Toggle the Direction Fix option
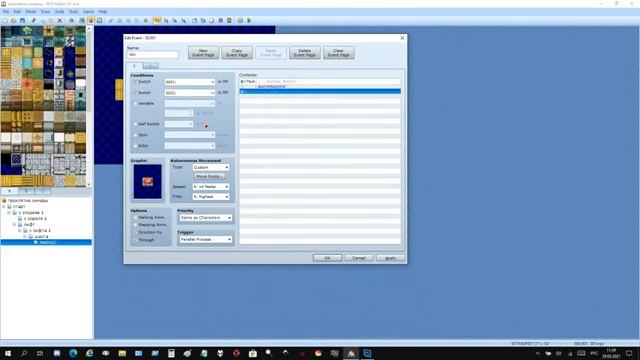 point(136,232)
